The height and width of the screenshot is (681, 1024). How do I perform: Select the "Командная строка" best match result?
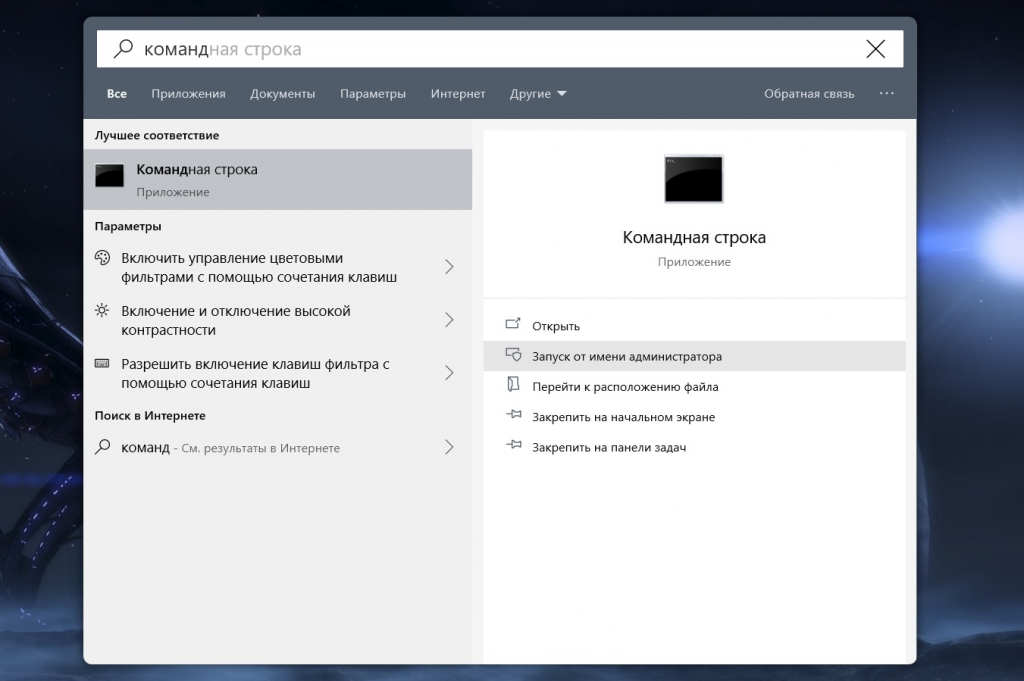(278, 180)
